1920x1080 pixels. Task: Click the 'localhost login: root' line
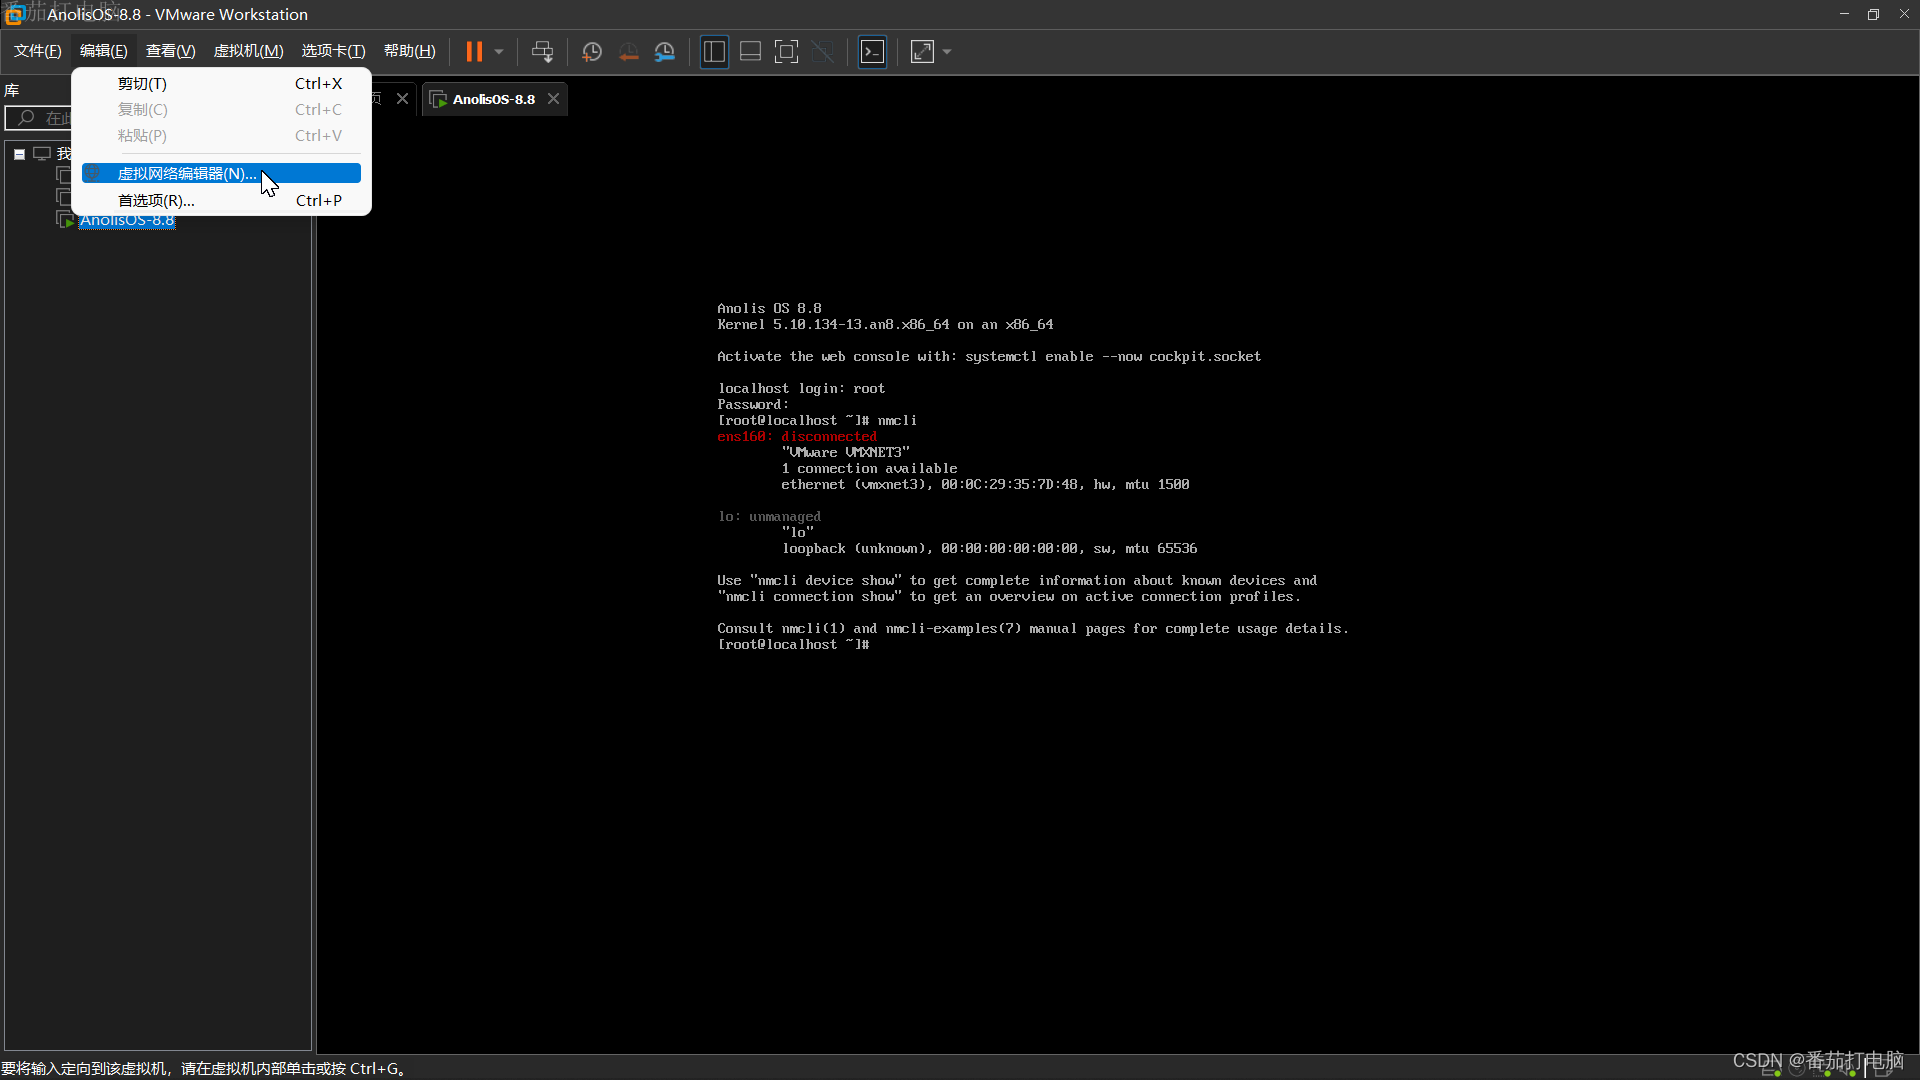tap(801, 389)
